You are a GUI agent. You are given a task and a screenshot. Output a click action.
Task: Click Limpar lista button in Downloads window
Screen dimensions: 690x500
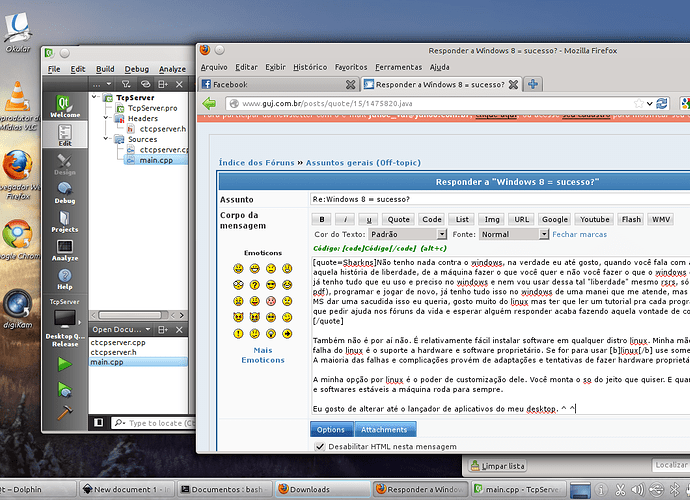(x=498, y=466)
